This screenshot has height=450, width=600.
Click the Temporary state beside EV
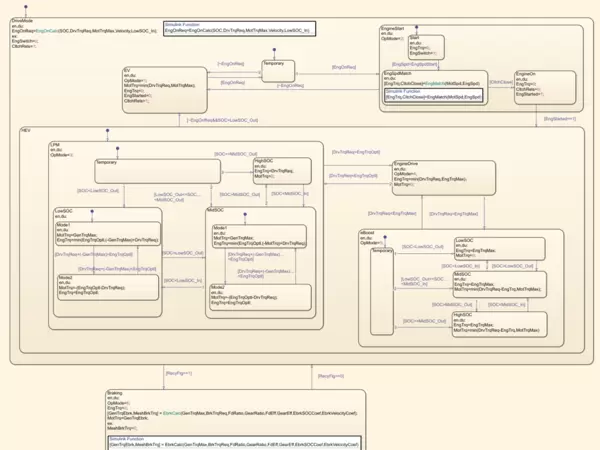coord(277,70)
